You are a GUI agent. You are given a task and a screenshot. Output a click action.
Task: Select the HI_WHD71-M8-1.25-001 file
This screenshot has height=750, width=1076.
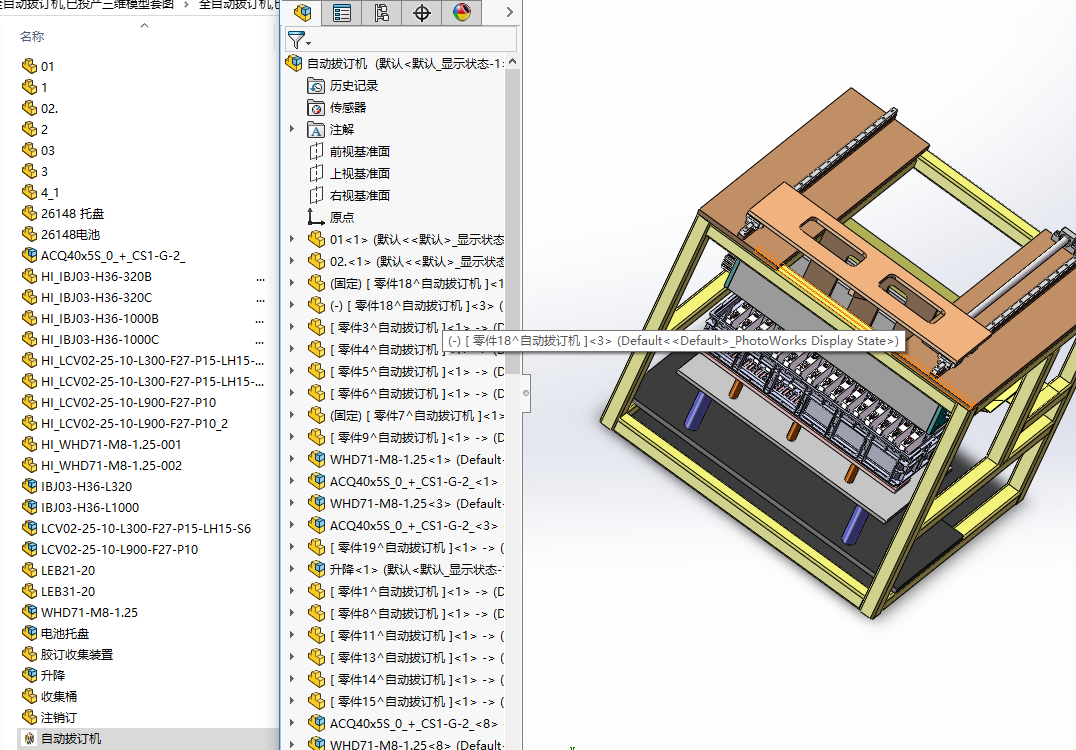[102, 445]
